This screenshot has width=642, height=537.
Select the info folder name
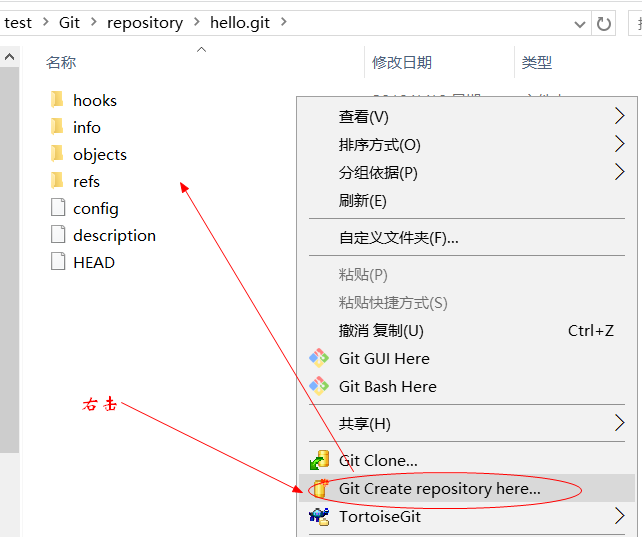click(x=87, y=127)
